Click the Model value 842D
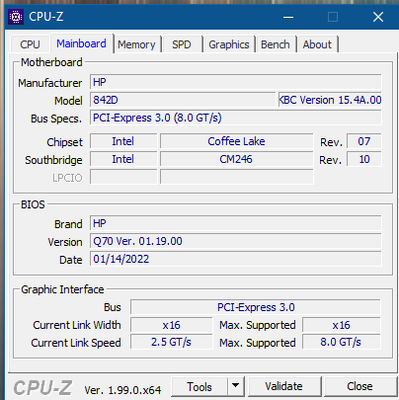 click(x=183, y=100)
